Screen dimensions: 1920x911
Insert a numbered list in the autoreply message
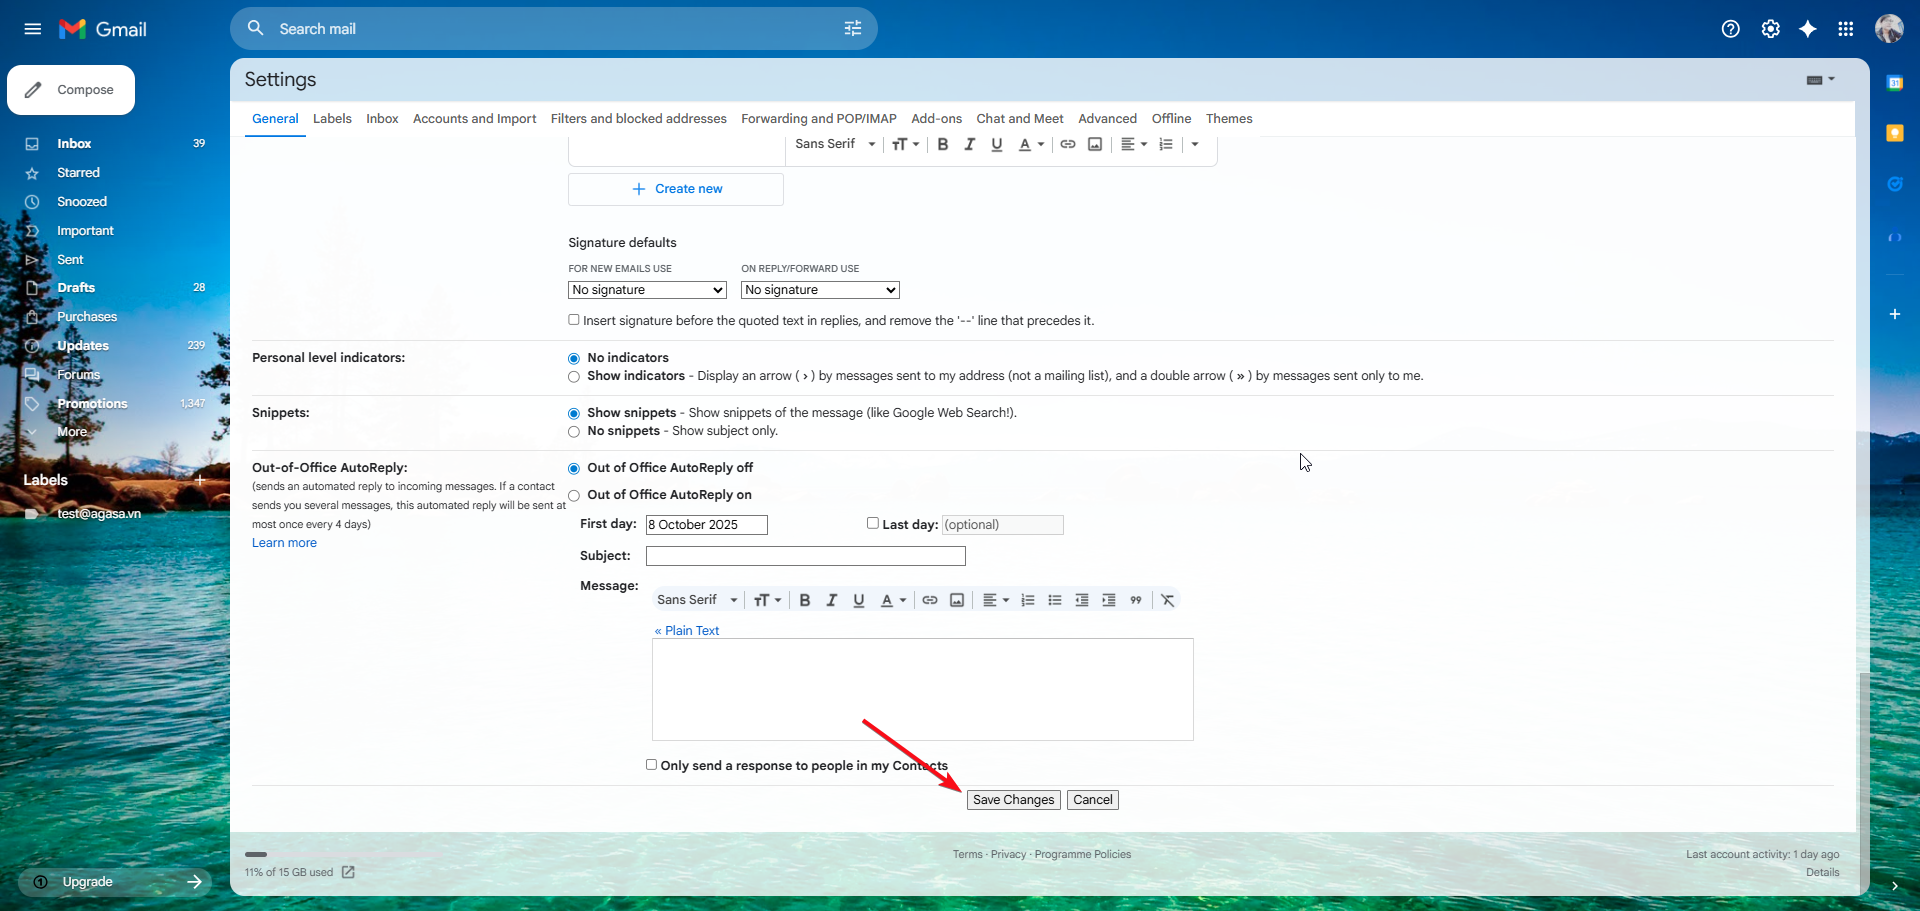(1027, 600)
